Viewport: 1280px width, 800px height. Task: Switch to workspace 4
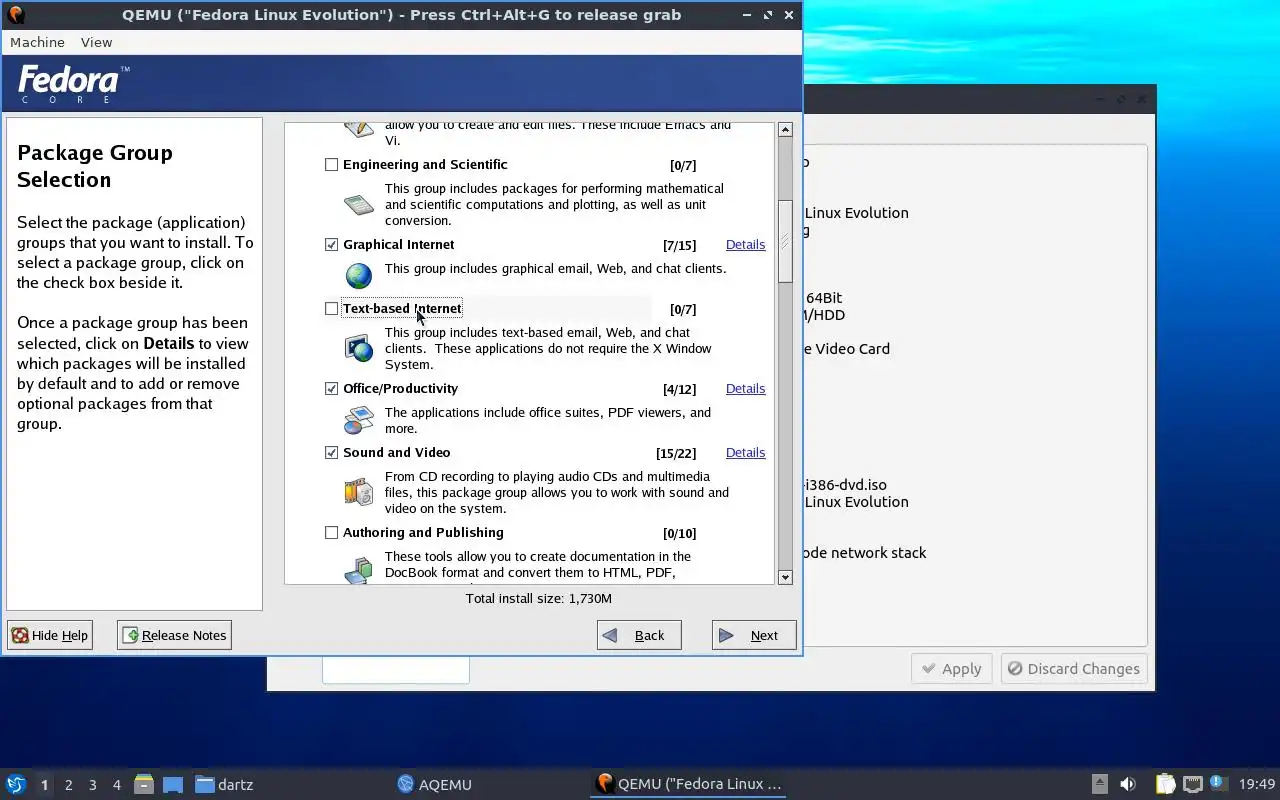116,785
